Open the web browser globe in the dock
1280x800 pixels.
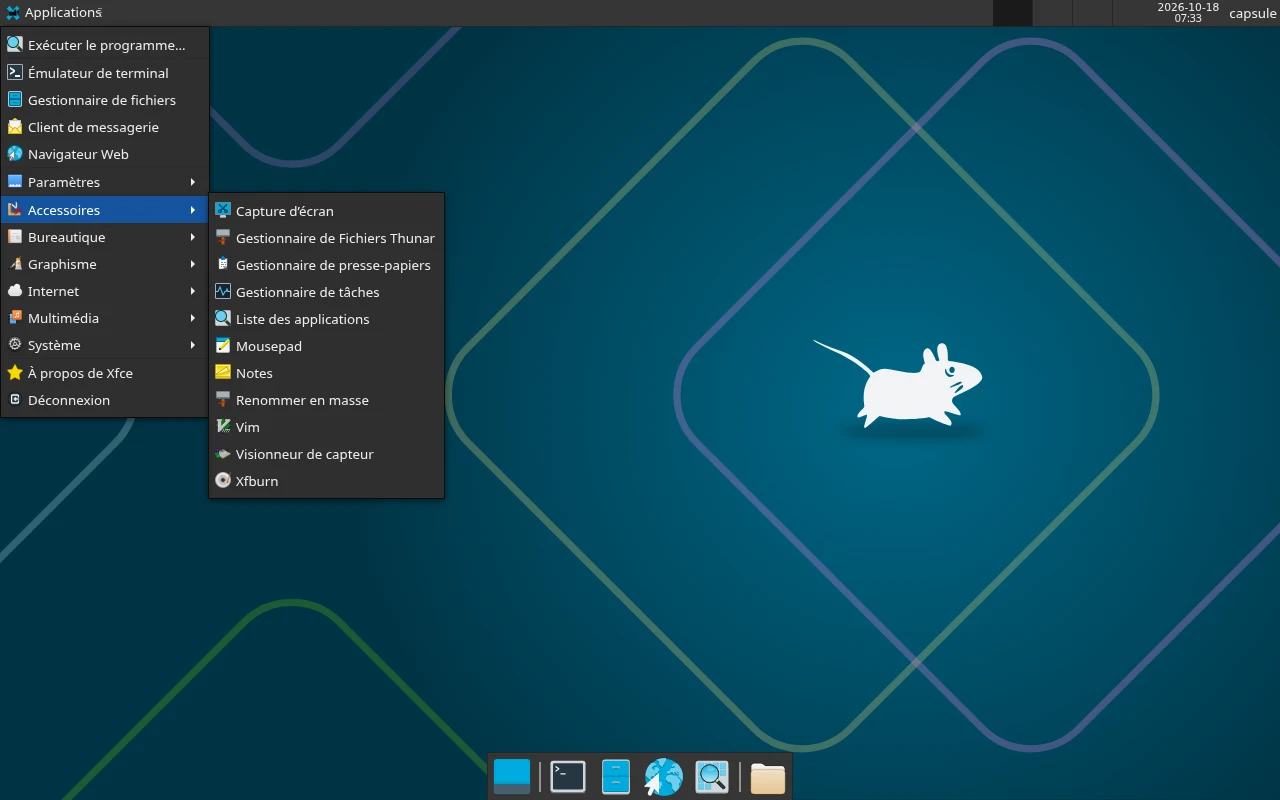click(x=663, y=777)
